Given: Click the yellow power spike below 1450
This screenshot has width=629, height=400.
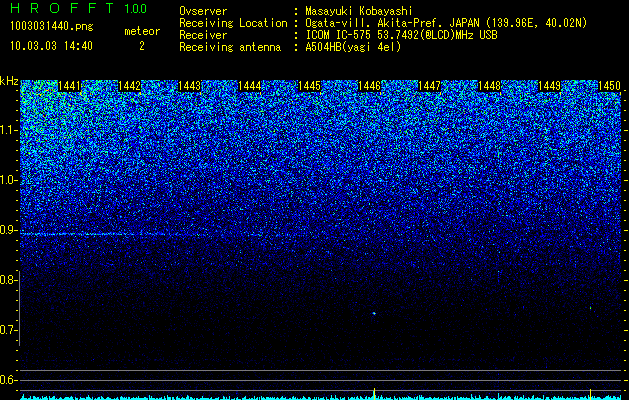Looking at the screenshot, I should [x=590, y=394].
